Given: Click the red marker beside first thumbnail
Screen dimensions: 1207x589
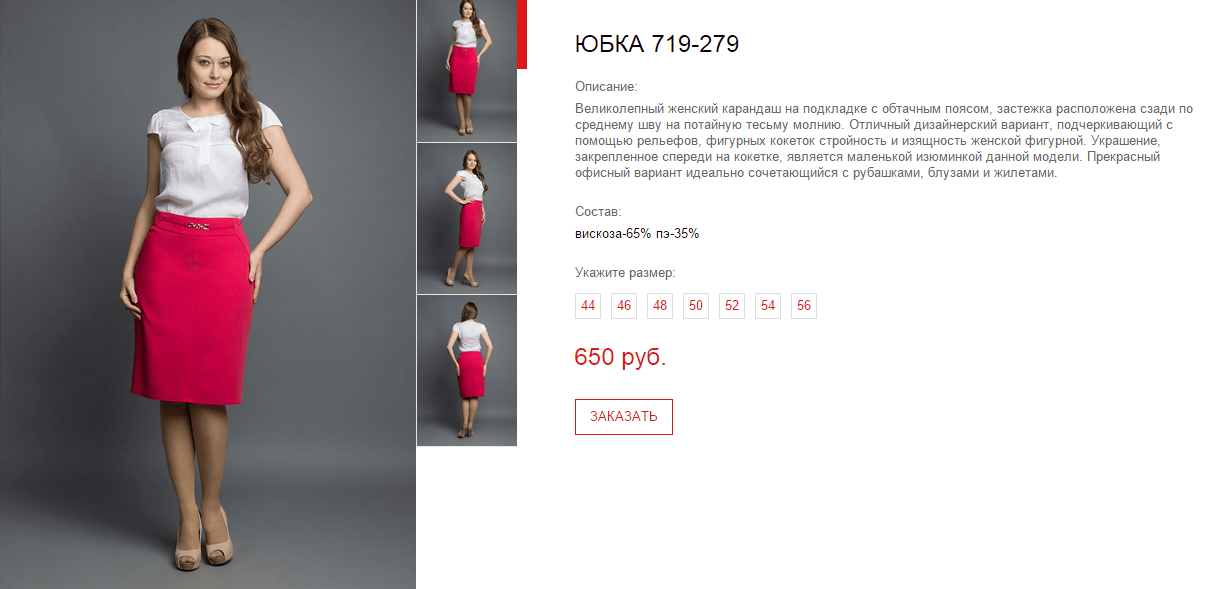Looking at the screenshot, I should (522, 34).
